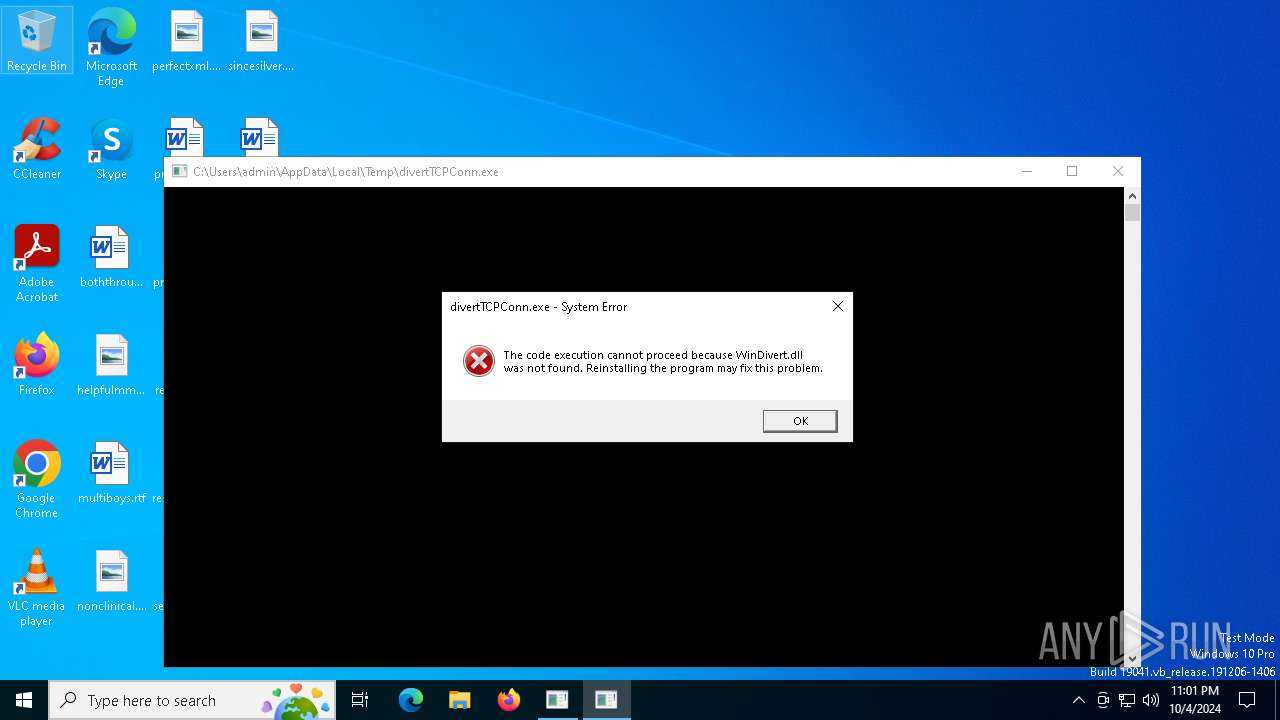Click the WinDivert.dll error message text
This screenshot has width=1280, height=720.
tap(663, 361)
